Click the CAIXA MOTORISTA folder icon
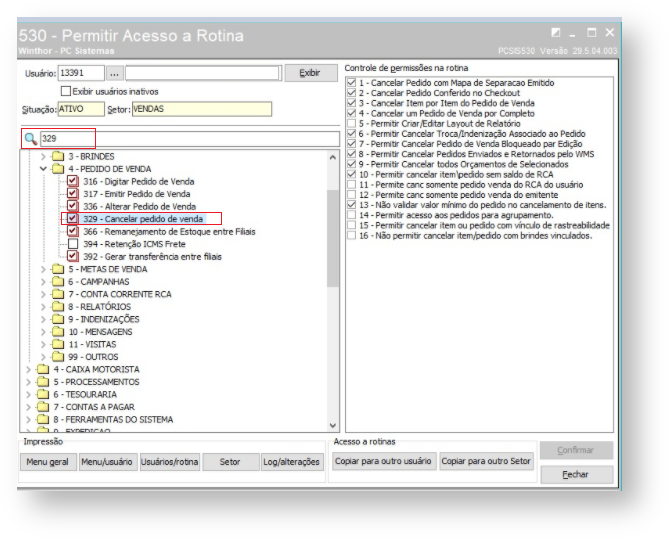 pyautogui.click(x=44, y=369)
